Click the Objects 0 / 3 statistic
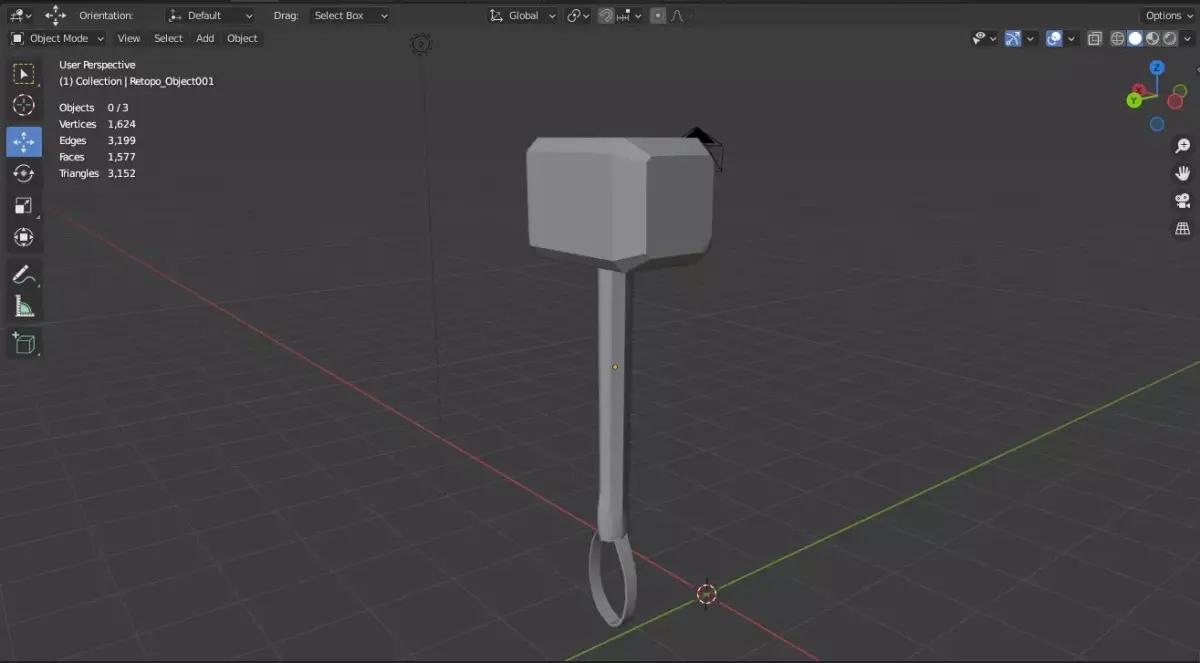This screenshot has width=1200, height=663. pos(94,108)
